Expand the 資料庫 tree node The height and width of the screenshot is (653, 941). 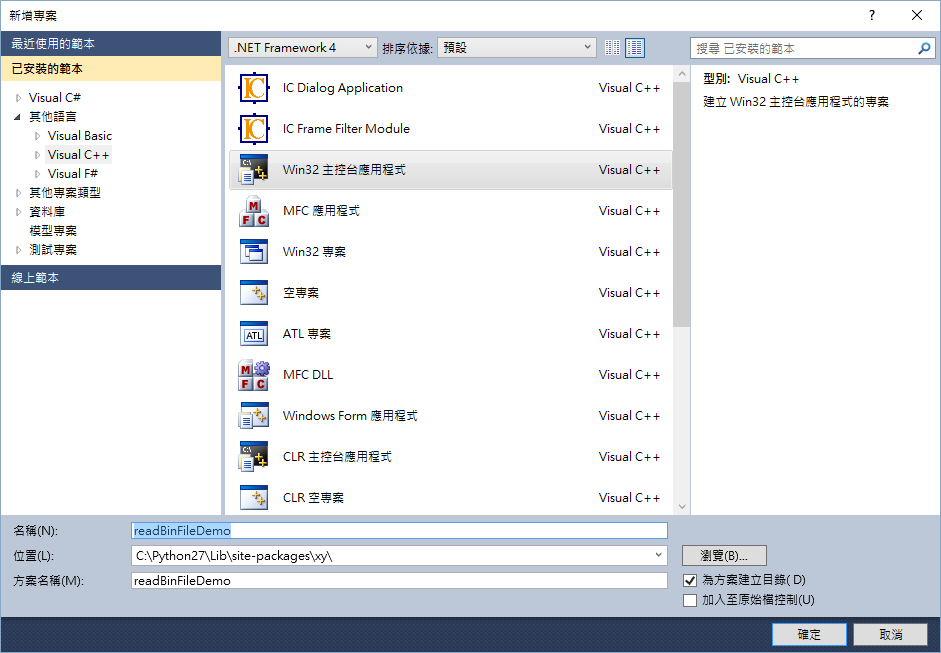point(19,212)
